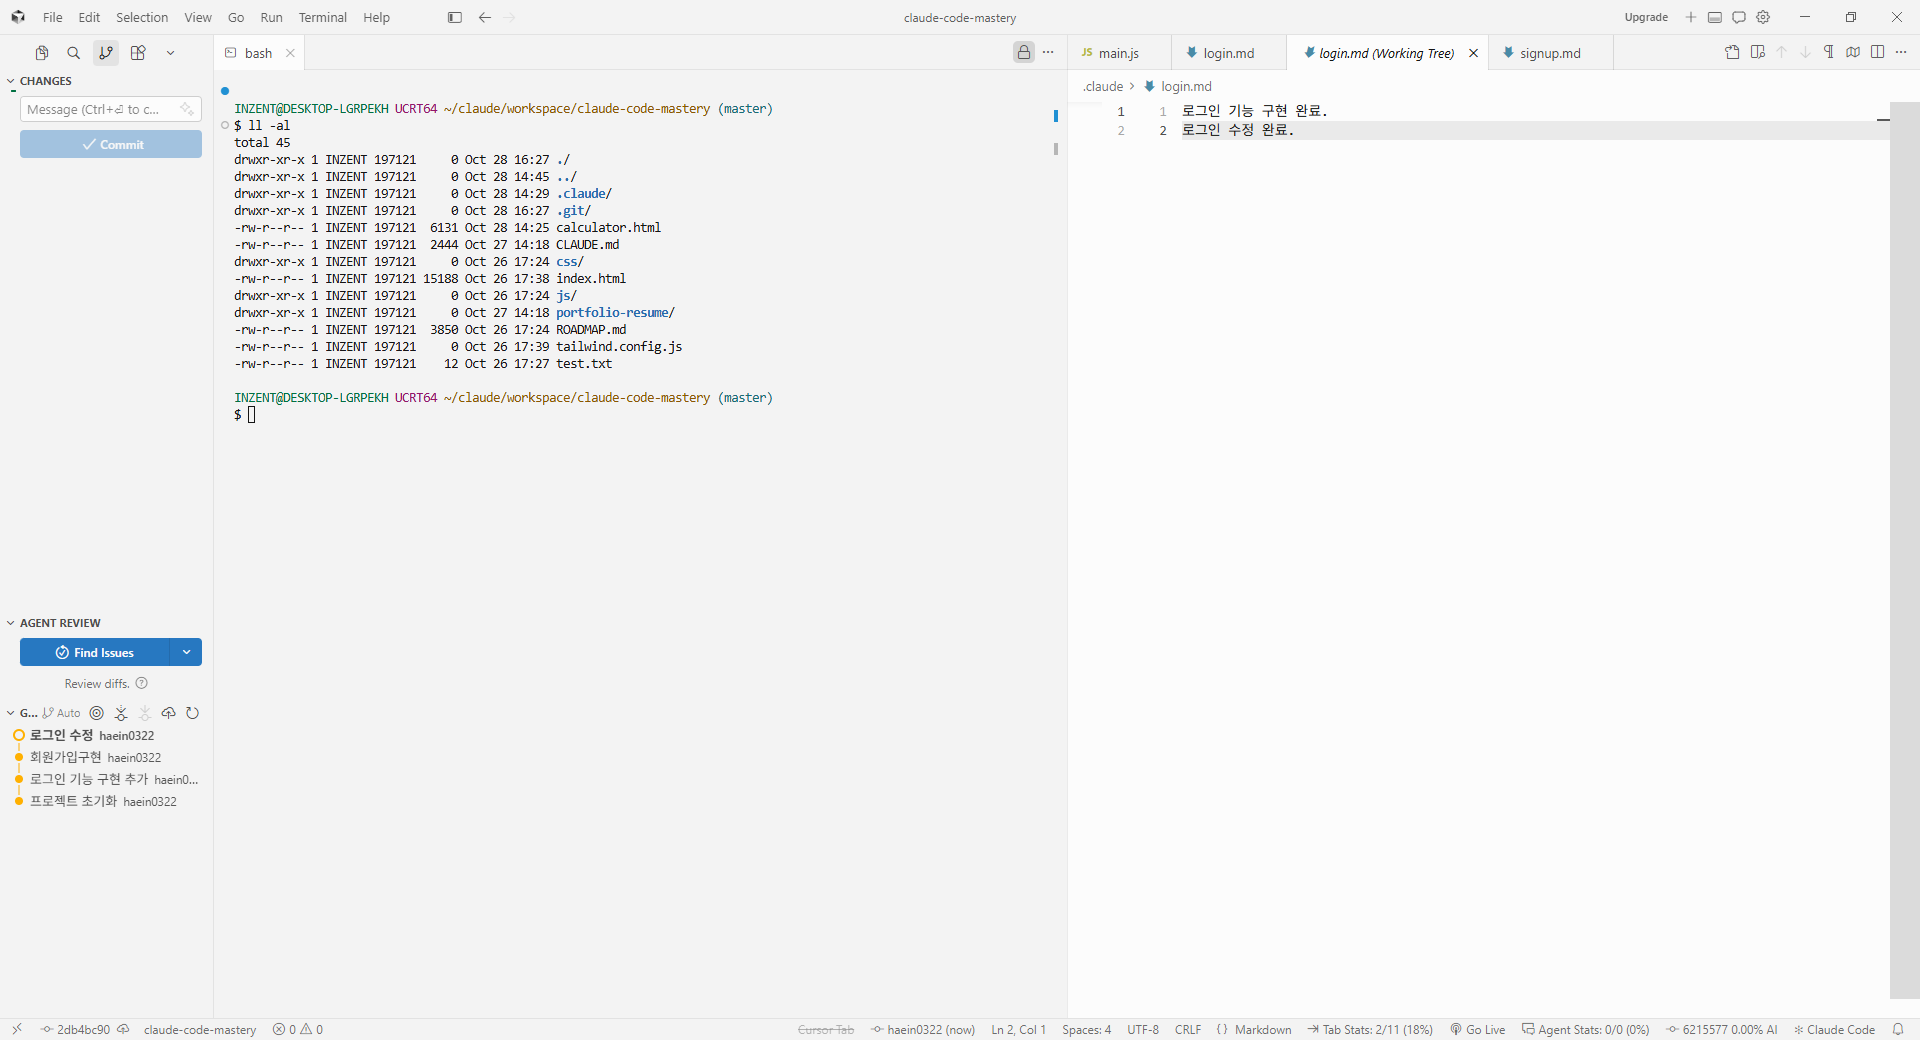Collapse the CHANGES section

(x=10, y=81)
